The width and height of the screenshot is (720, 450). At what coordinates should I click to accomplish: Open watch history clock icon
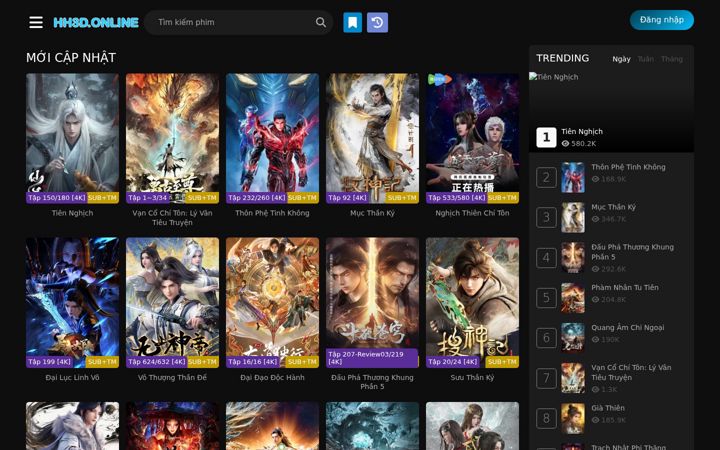click(x=377, y=22)
